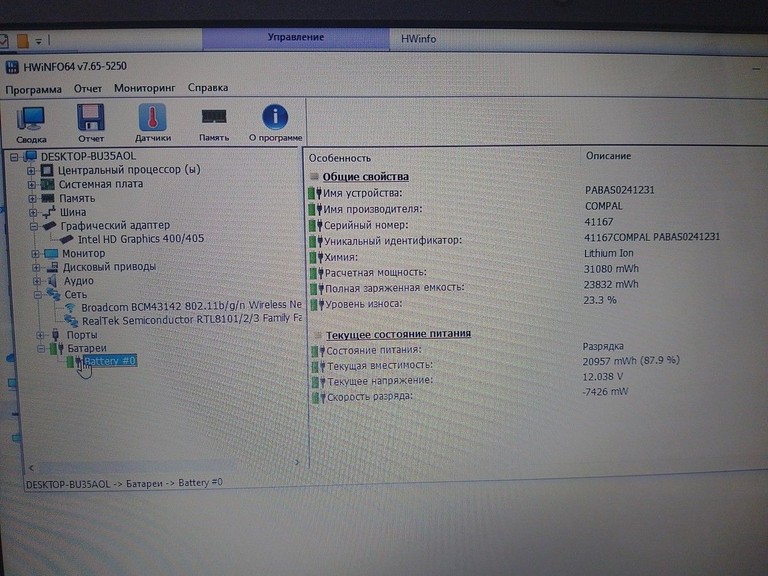
Task: Expand the Аудио tree node
Action: (37, 281)
